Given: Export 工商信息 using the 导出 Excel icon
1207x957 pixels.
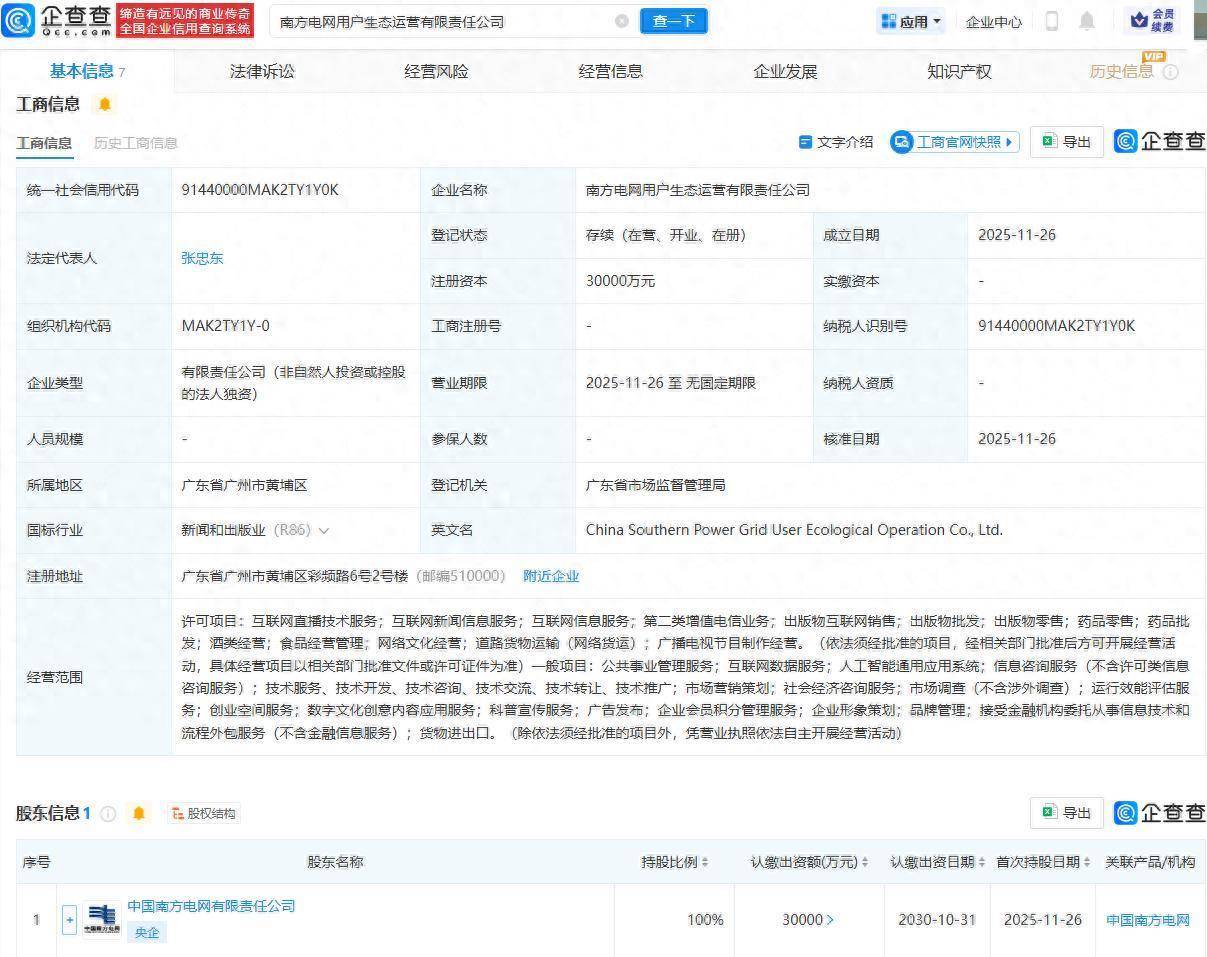Looking at the screenshot, I should tap(1066, 141).
